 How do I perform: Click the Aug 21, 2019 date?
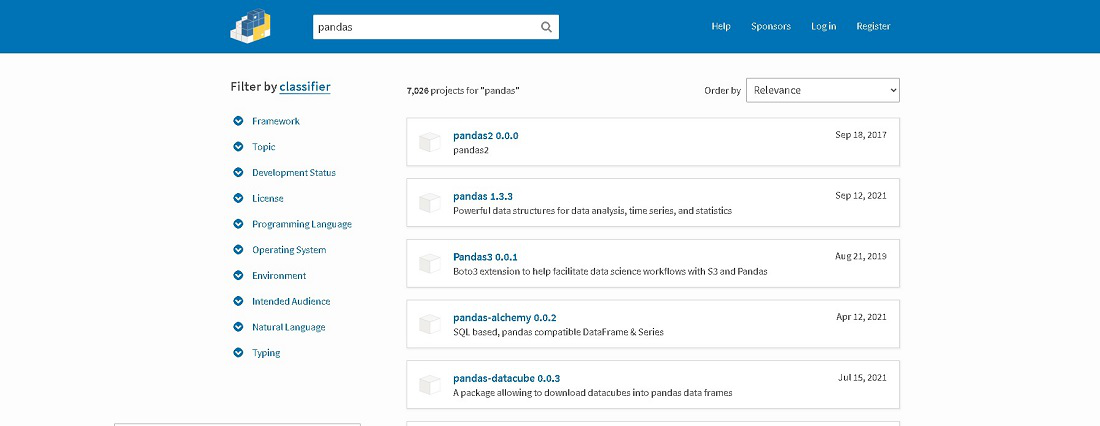861,256
